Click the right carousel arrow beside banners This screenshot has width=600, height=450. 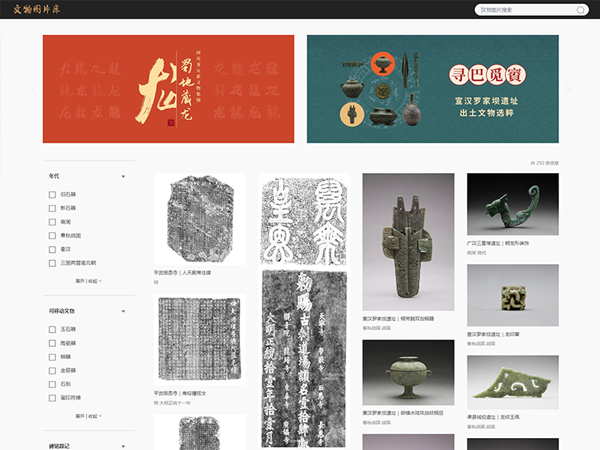pyautogui.click(x=566, y=90)
